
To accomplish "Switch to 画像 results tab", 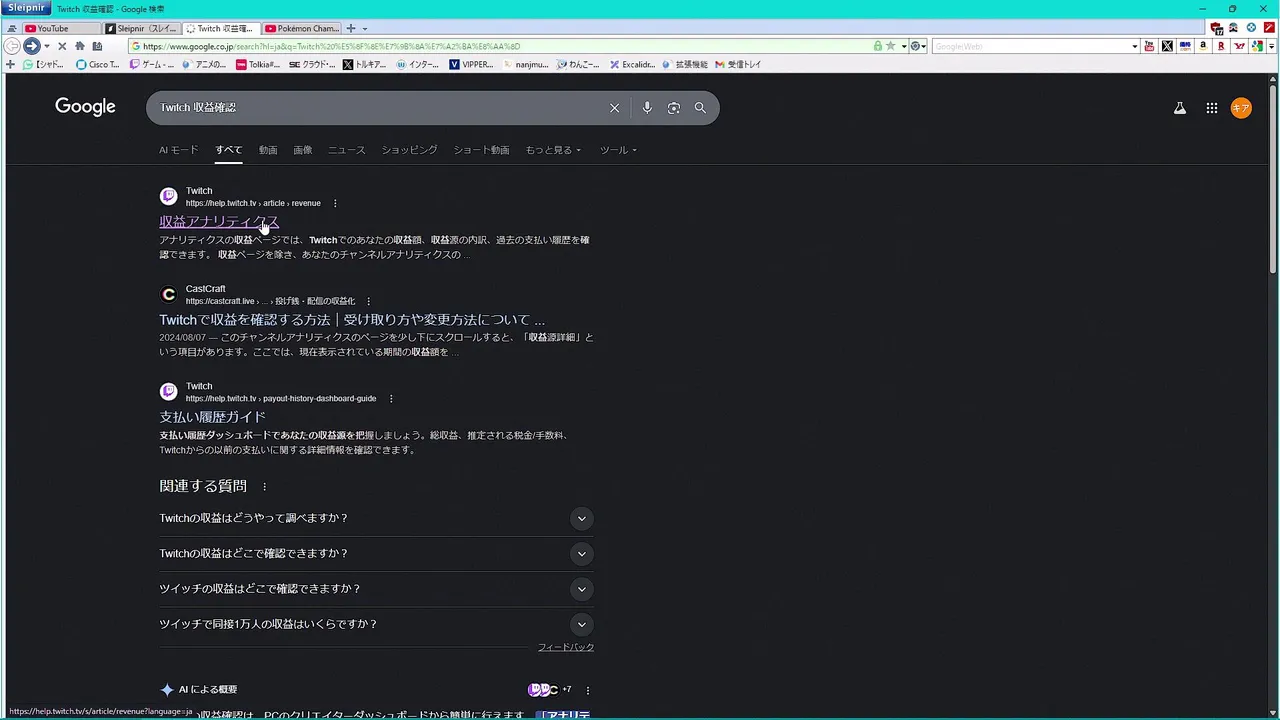I will pos(303,150).
